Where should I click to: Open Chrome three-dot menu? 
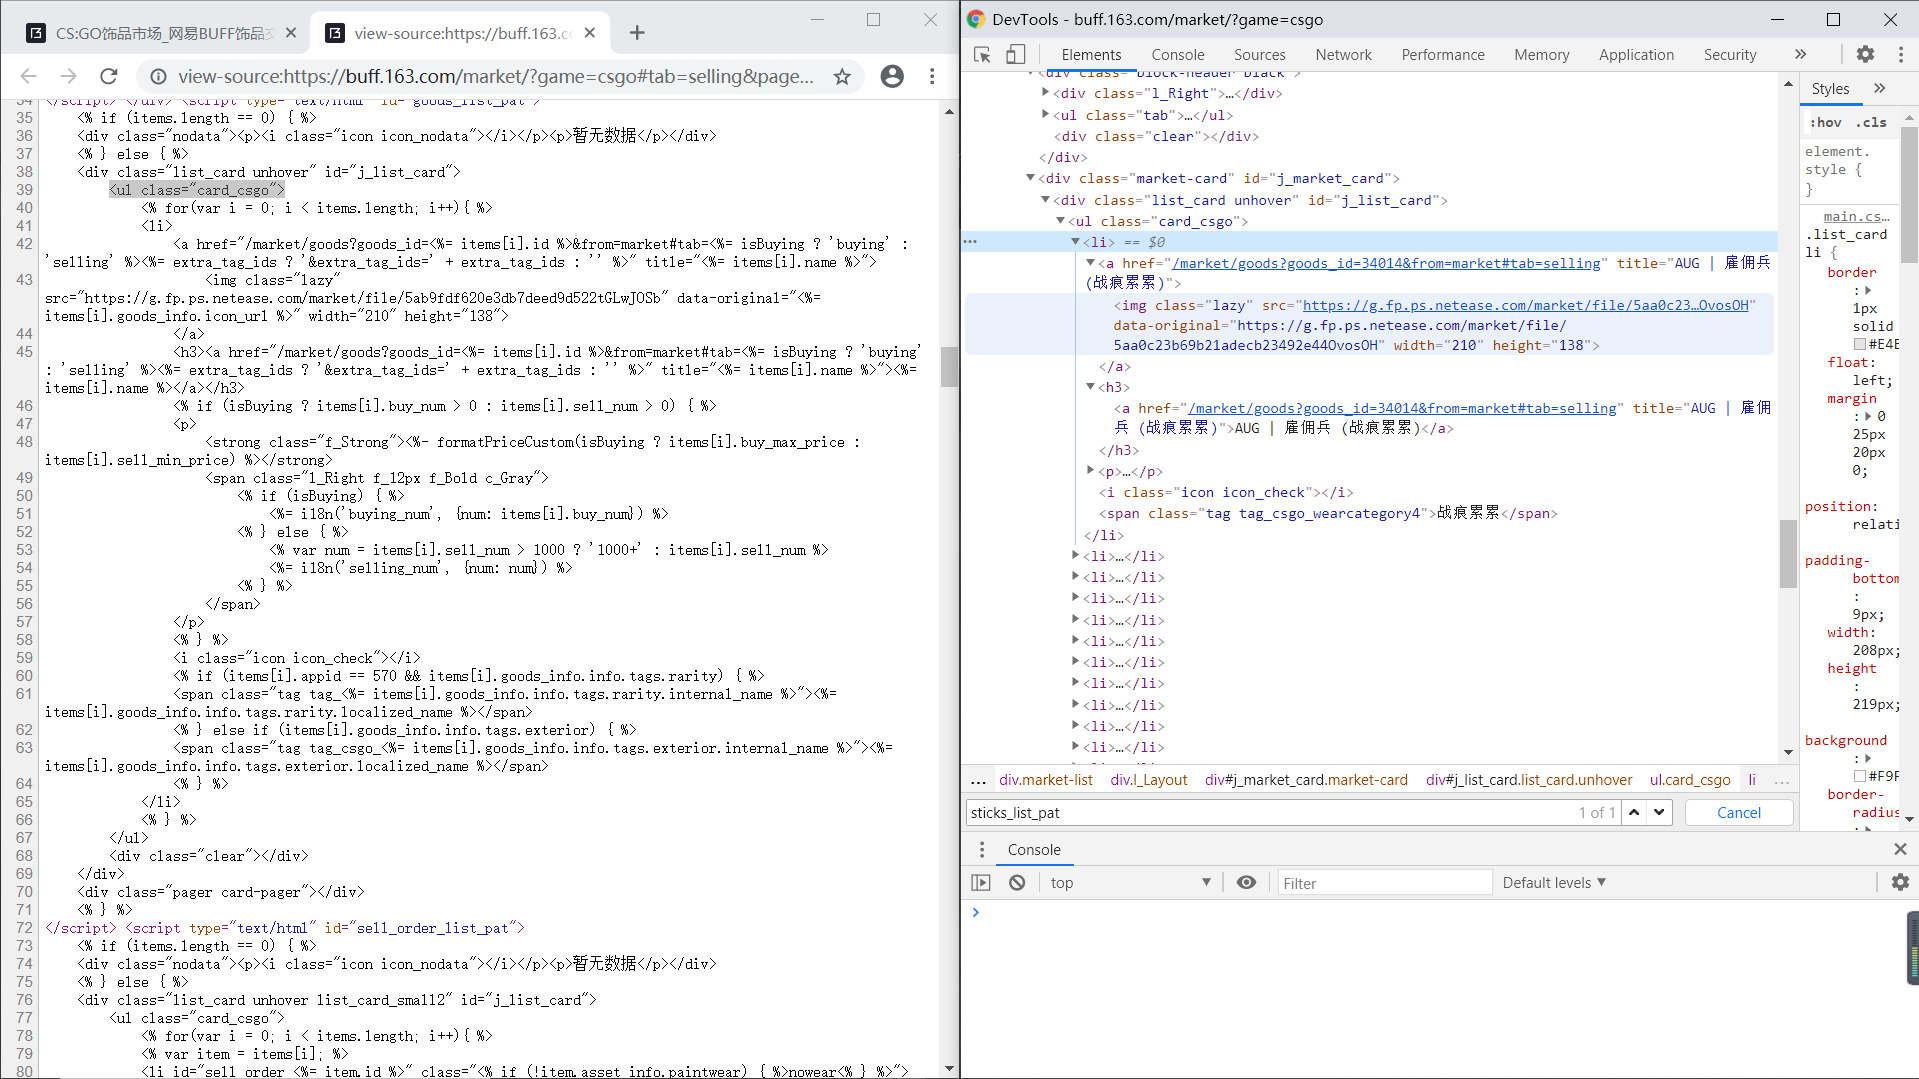click(x=932, y=76)
